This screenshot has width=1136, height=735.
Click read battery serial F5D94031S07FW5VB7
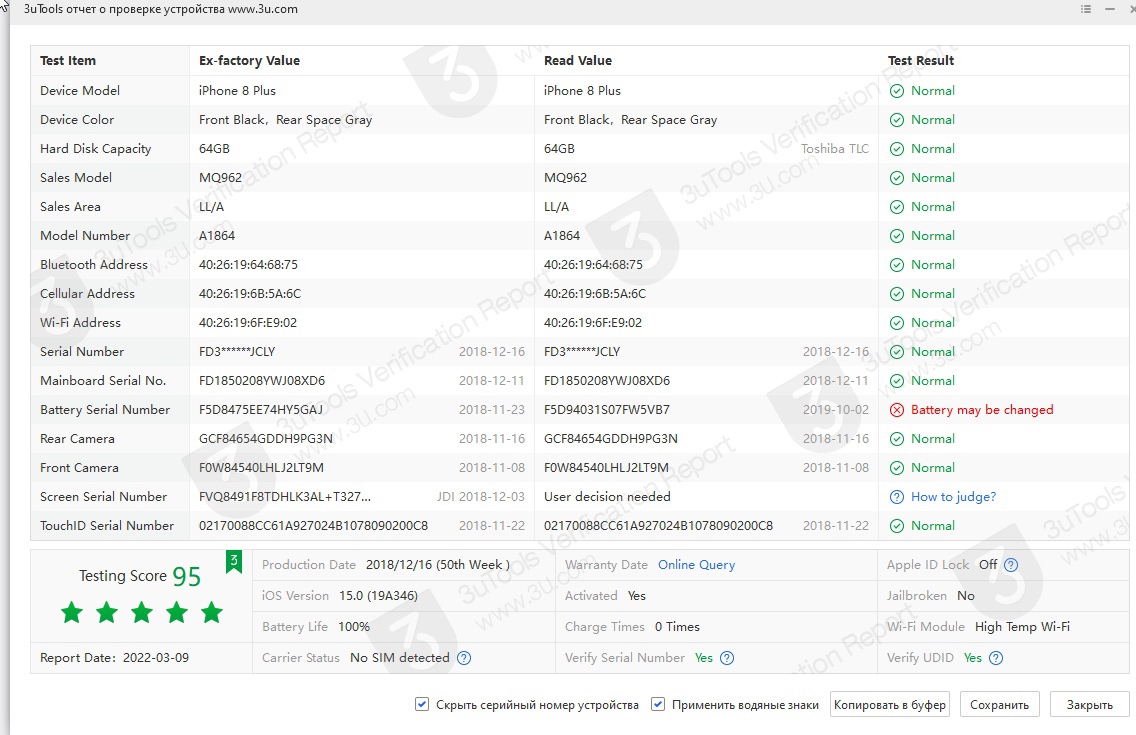(606, 410)
